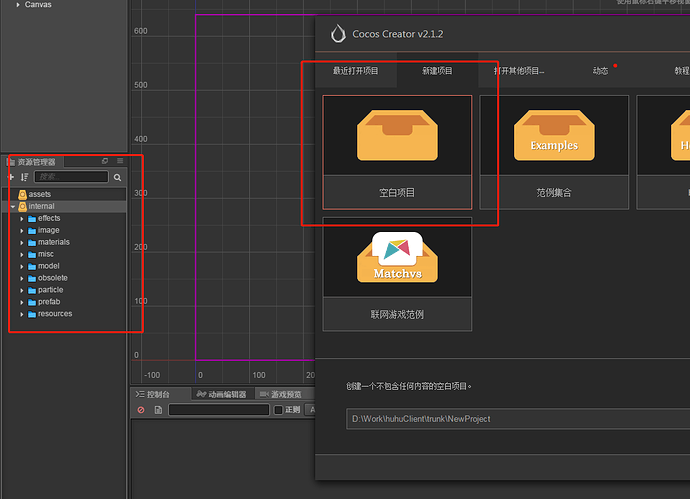Screen dimensions: 690x499
Task: Expand the misc folder
Action: click(x=22, y=254)
